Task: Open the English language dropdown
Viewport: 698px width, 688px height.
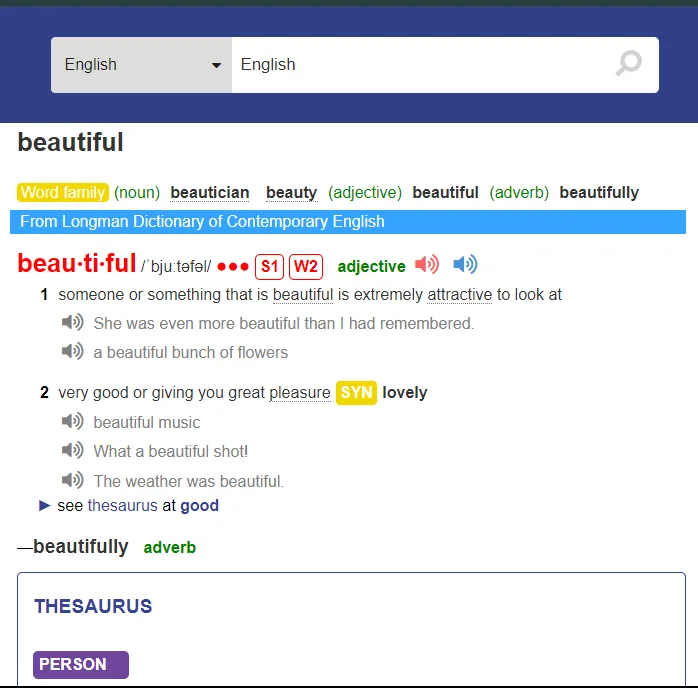Action: pos(141,65)
